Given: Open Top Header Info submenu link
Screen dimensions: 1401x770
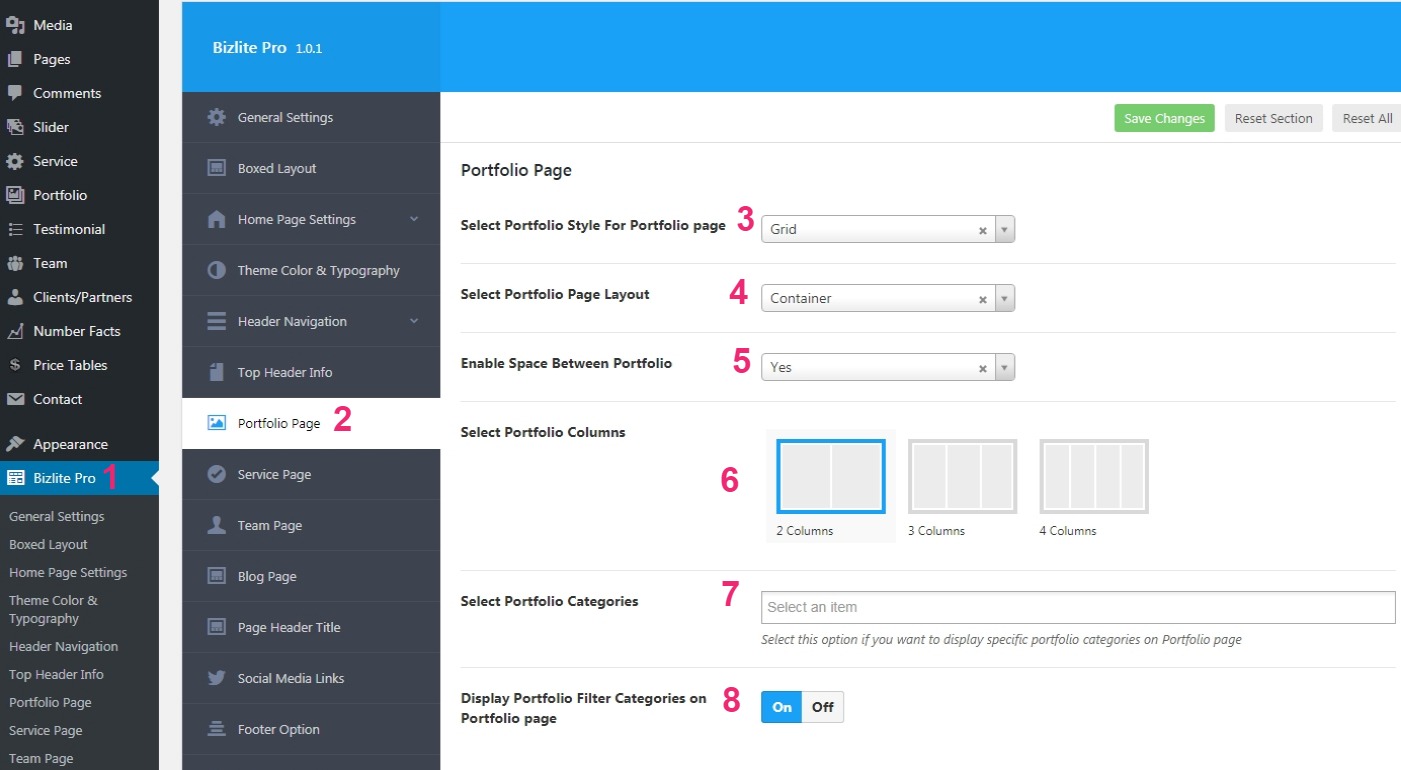Looking at the screenshot, I should [x=56, y=675].
